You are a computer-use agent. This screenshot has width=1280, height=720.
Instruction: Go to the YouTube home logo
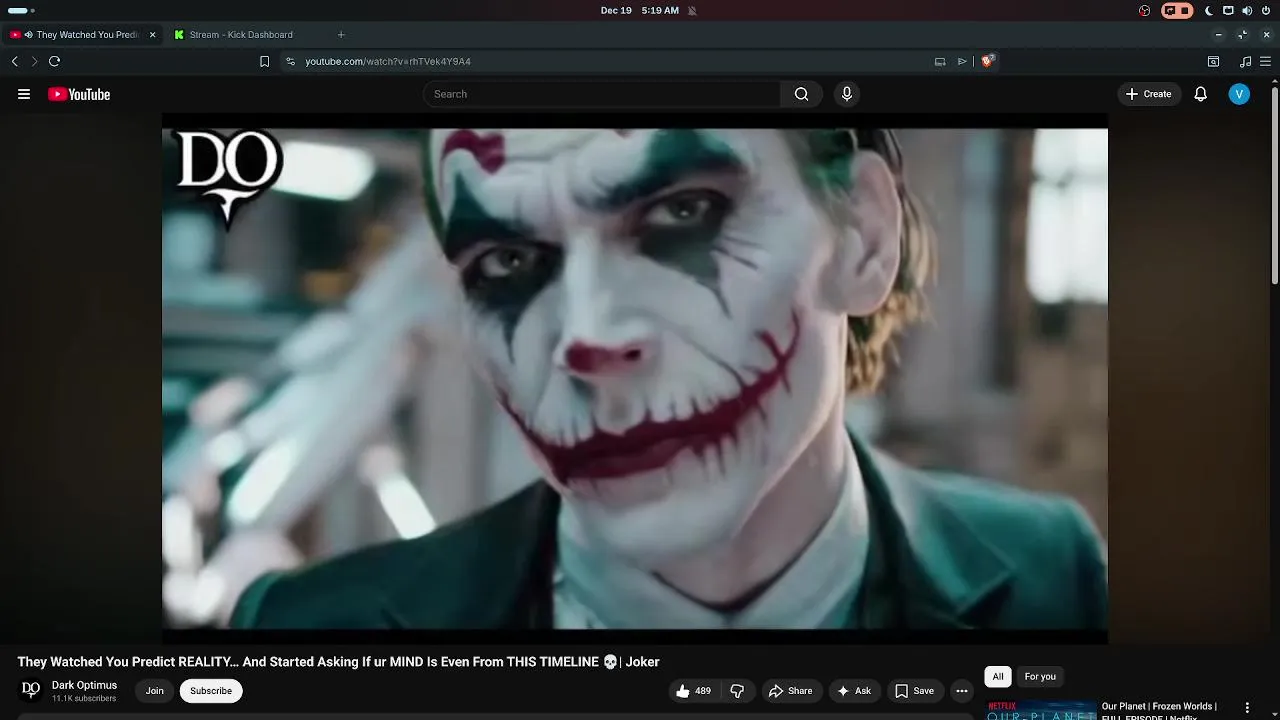coord(79,94)
